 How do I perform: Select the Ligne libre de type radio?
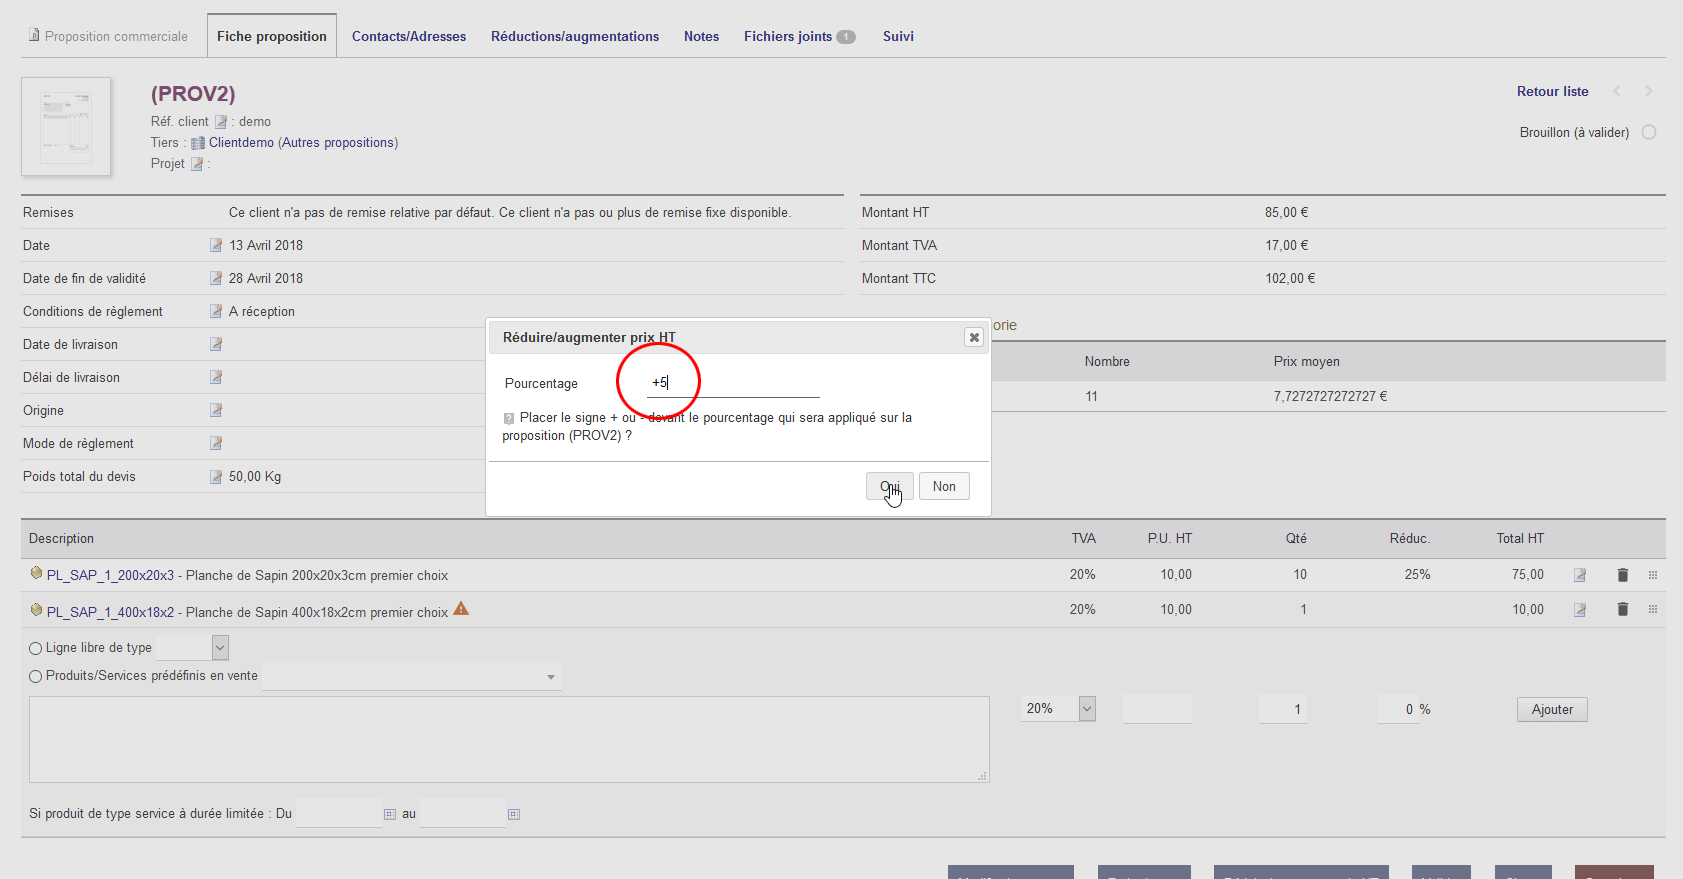[36, 648]
